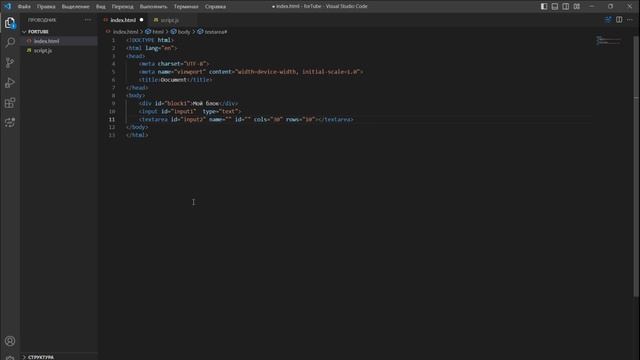Screen dimensions: 640x360
Task: Open the Source Control view
Action: pyautogui.click(x=10, y=62)
